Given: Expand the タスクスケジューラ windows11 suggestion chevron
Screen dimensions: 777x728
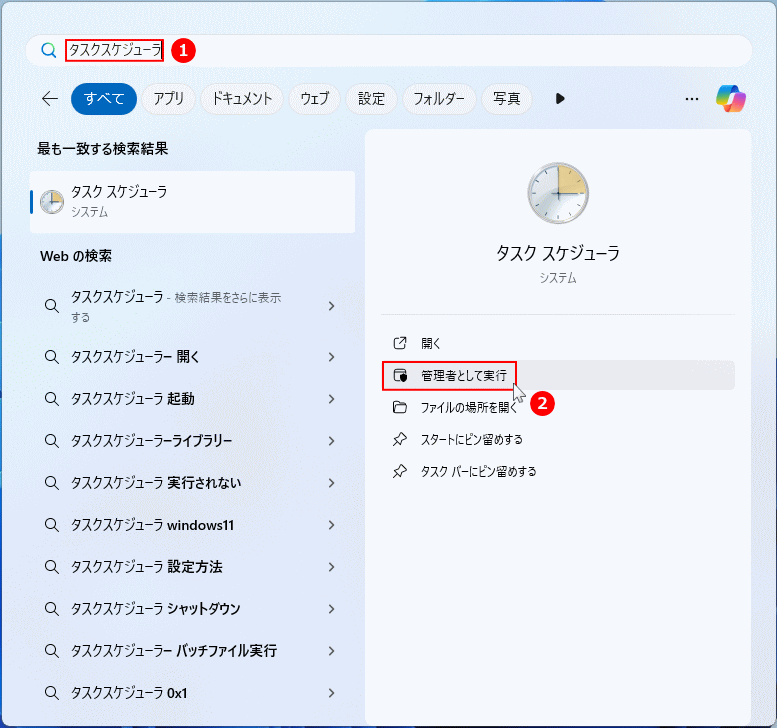Looking at the screenshot, I should (332, 525).
